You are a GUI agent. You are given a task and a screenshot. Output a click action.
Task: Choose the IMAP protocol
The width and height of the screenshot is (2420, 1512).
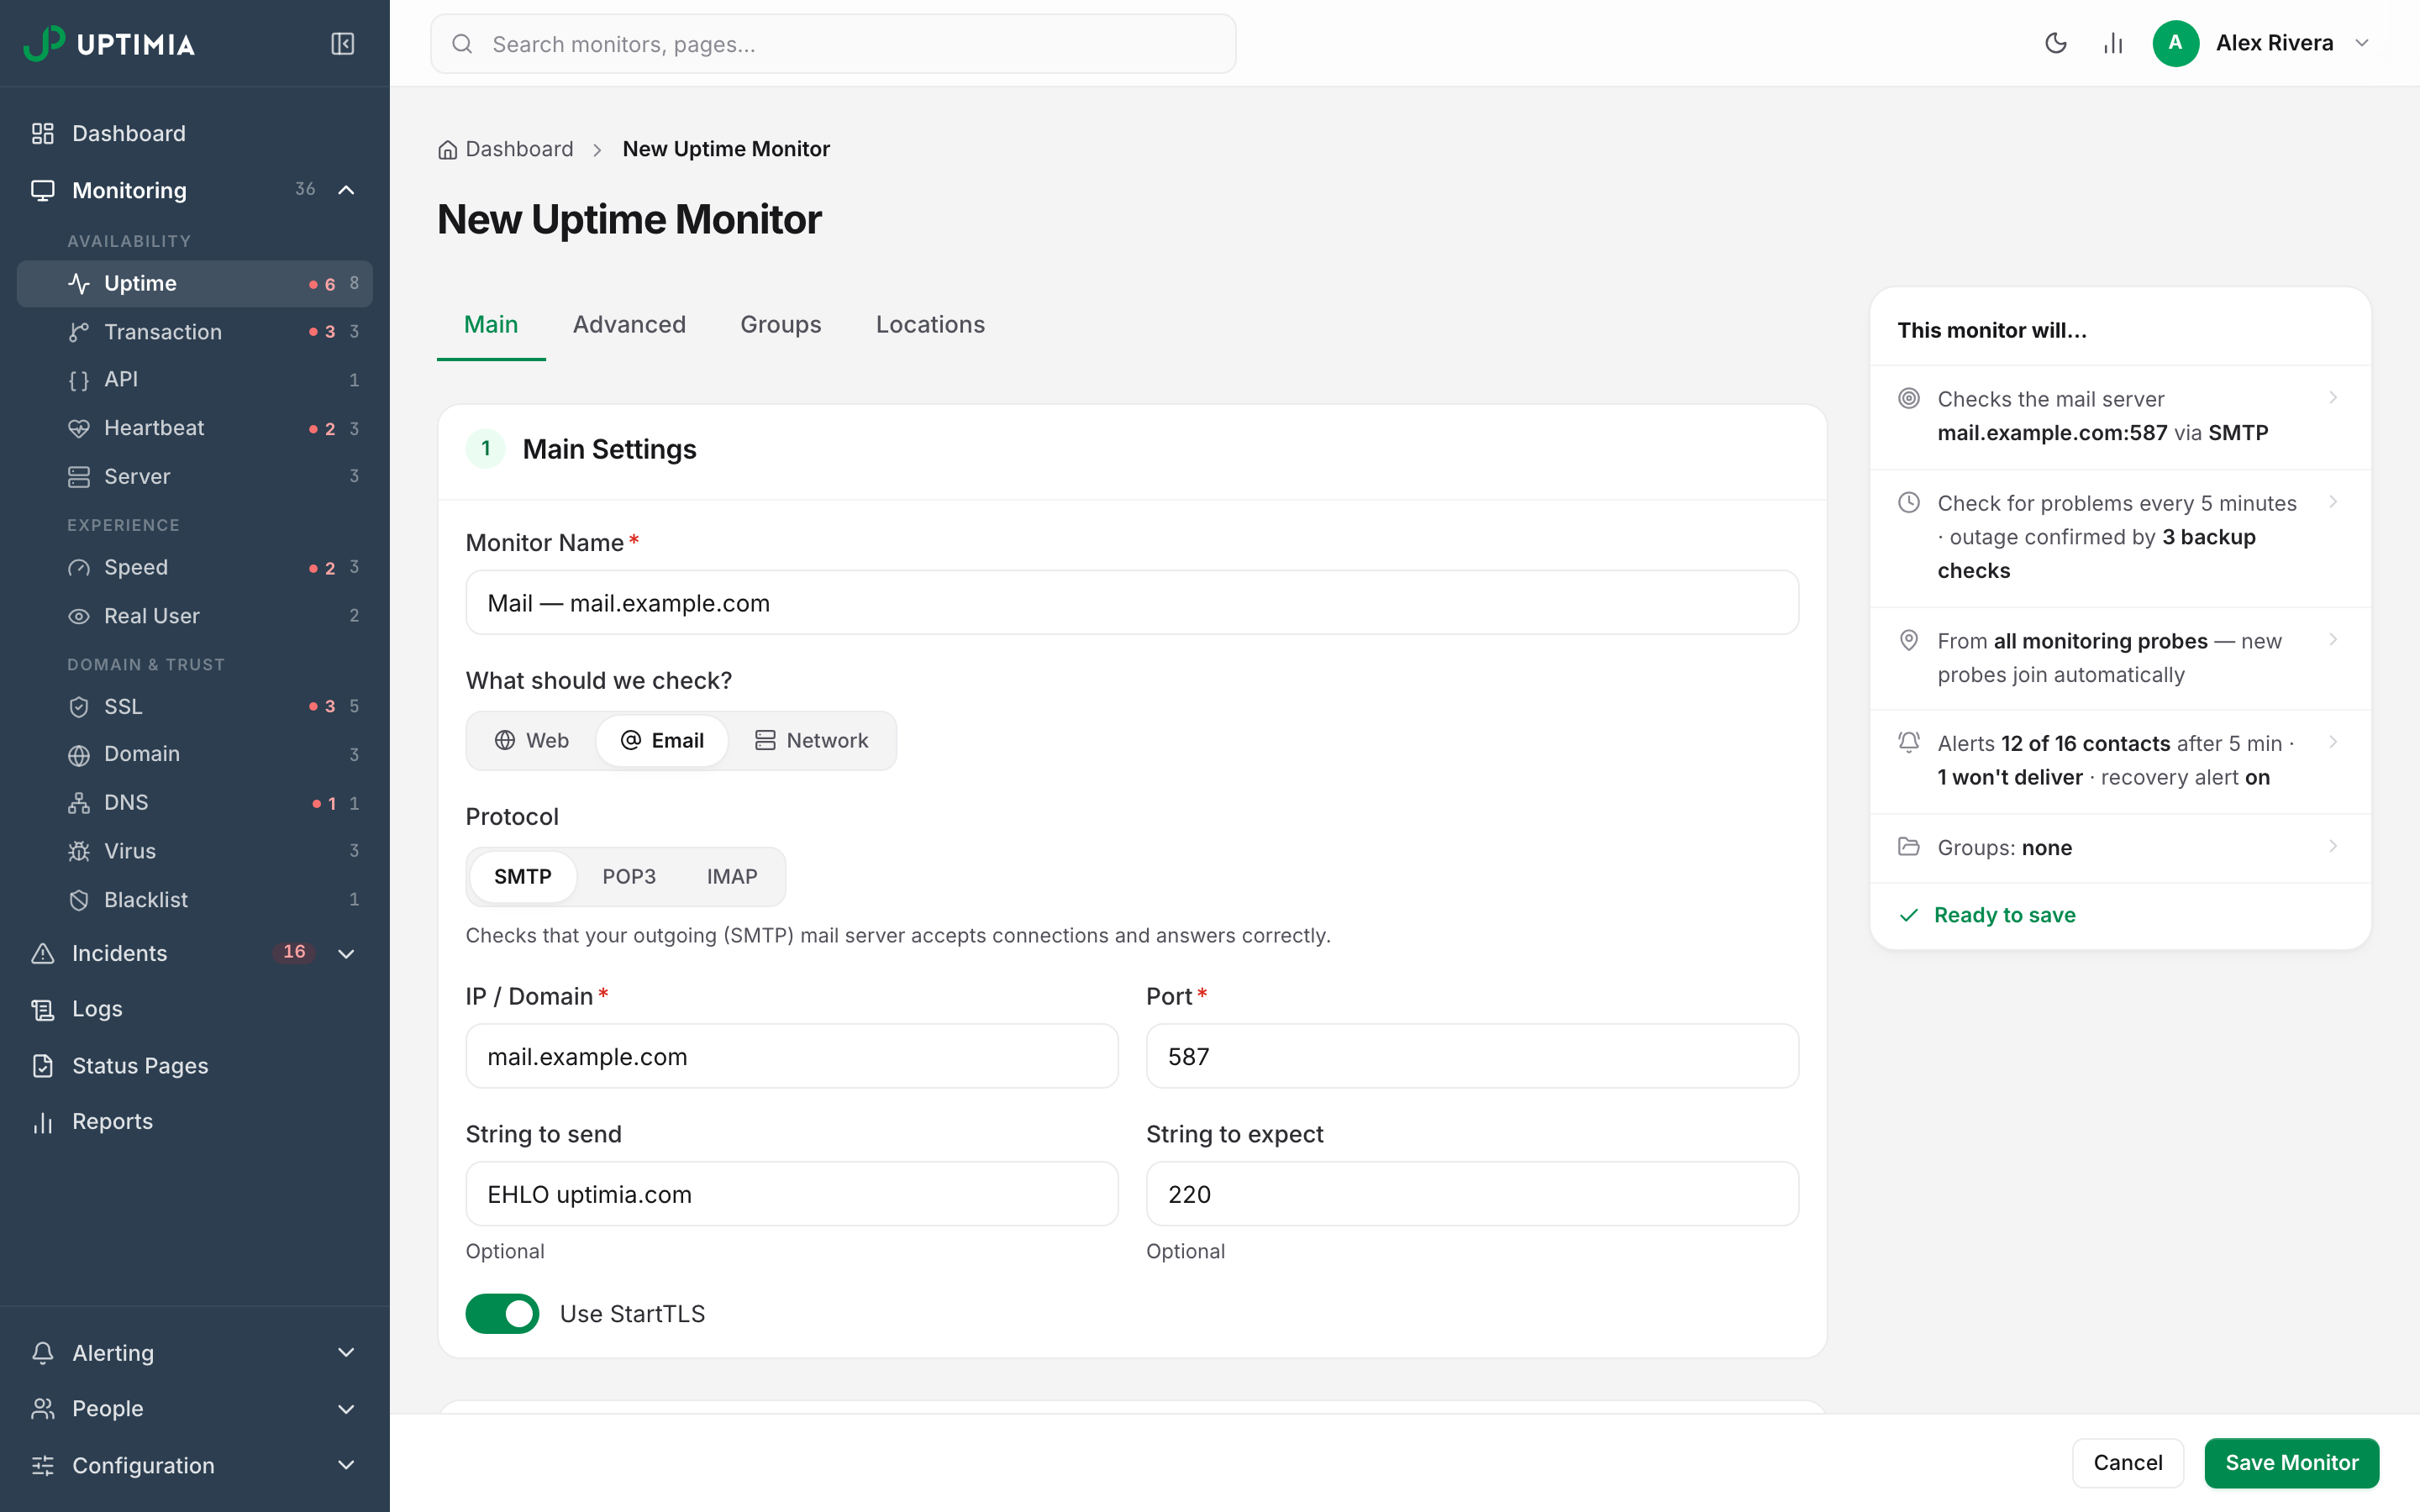732,877
